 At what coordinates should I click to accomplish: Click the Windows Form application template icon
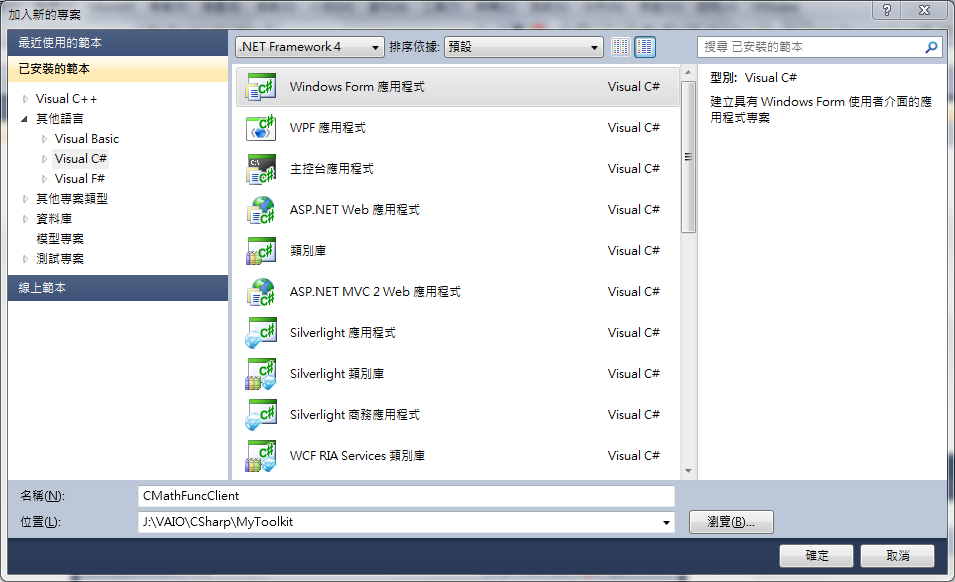point(261,86)
